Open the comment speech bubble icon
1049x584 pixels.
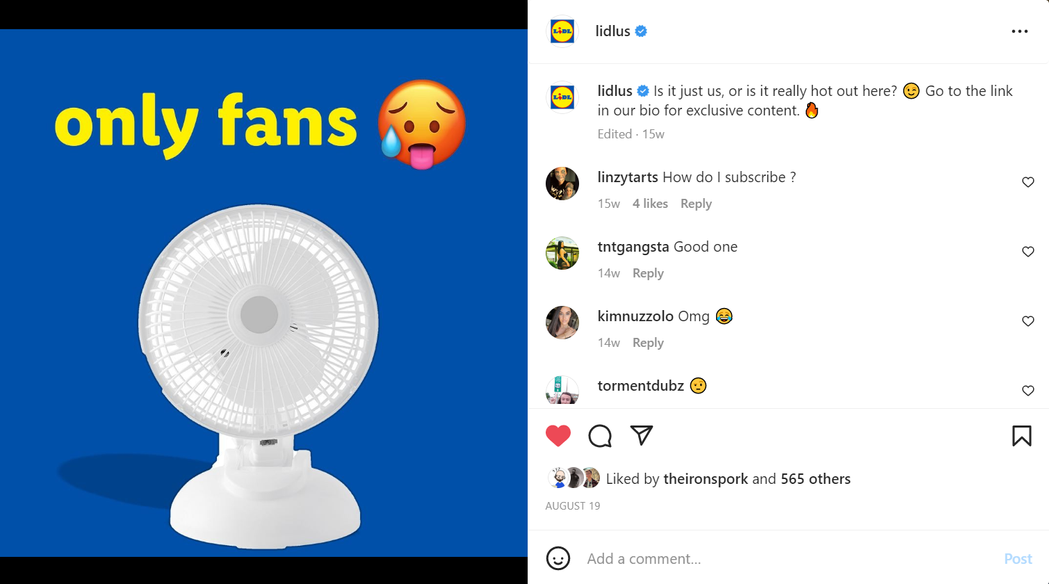pos(600,436)
